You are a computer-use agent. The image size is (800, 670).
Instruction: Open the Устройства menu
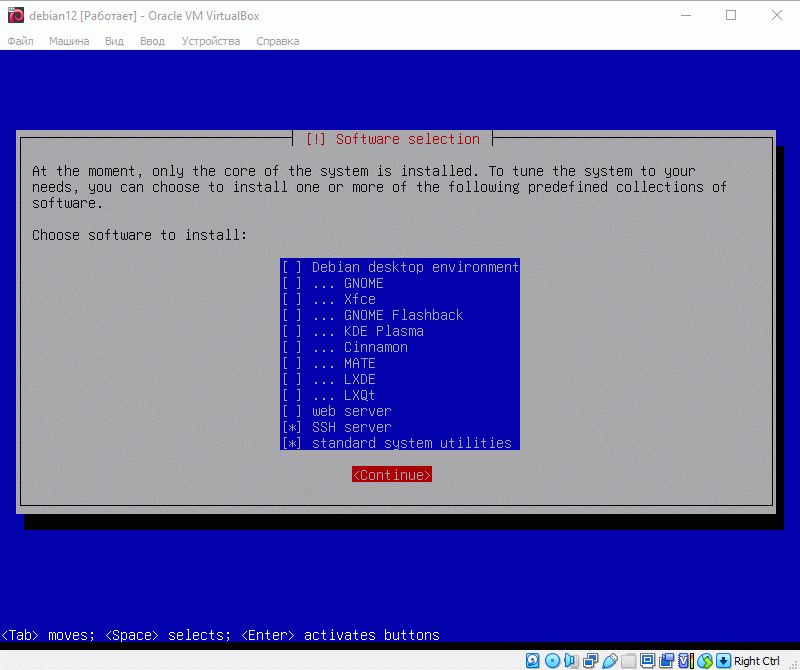[x=211, y=41]
